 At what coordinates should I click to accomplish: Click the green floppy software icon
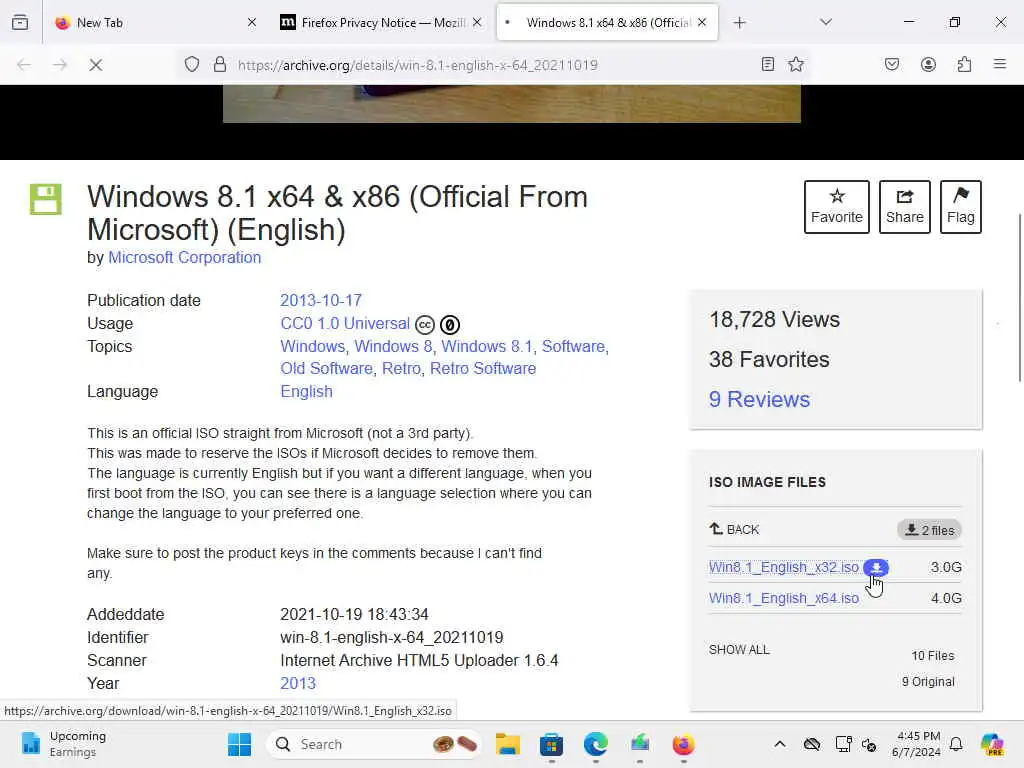pyautogui.click(x=46, y=199)
